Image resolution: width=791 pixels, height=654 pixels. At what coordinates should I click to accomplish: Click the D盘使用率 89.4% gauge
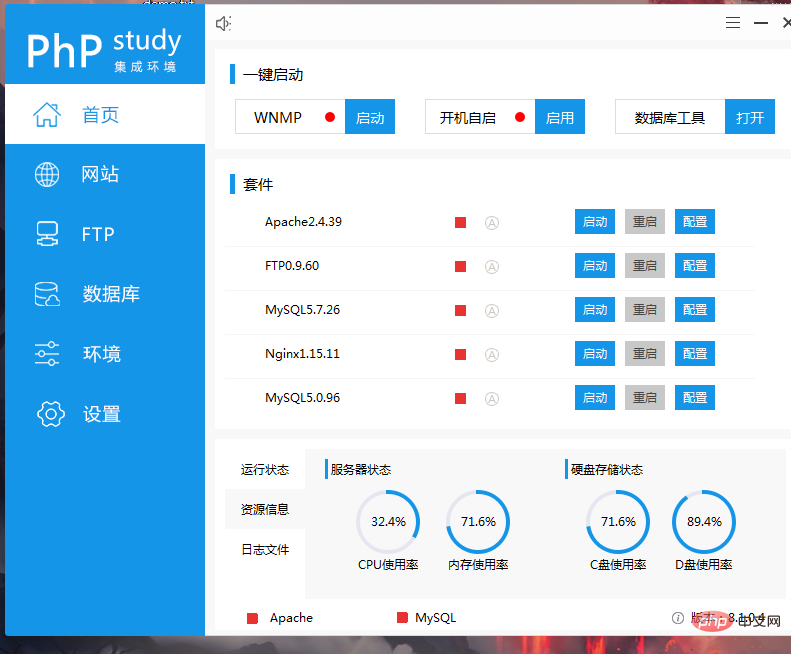pyautogui.click(x=704, y=521)
